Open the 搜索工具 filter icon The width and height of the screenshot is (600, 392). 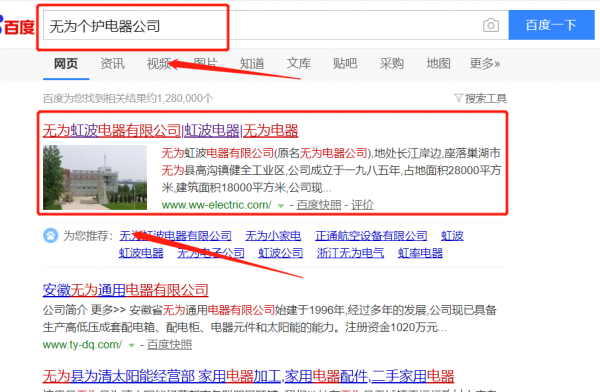click(458, 98)
